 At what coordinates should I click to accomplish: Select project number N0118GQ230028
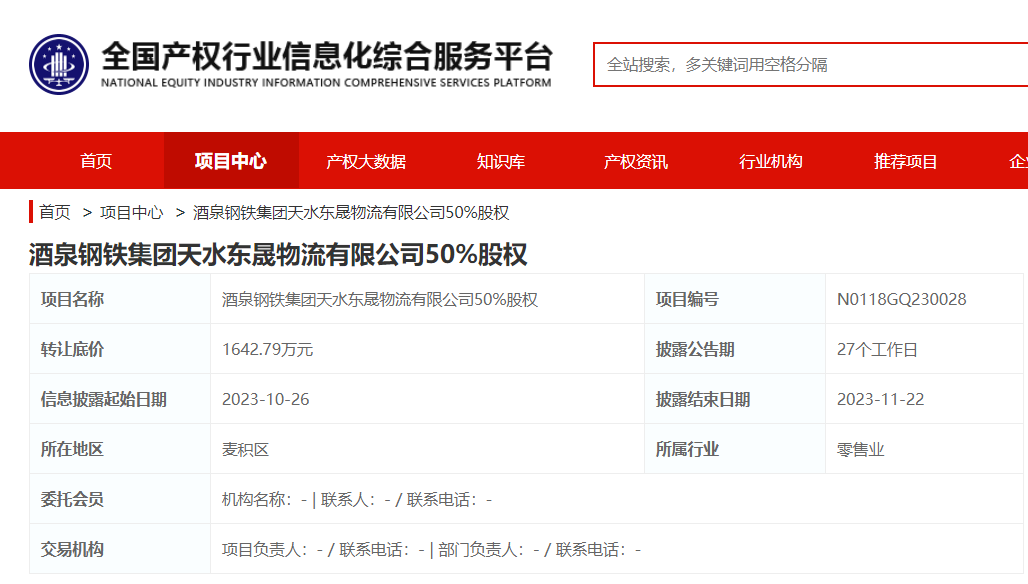(x=901, y=300)
